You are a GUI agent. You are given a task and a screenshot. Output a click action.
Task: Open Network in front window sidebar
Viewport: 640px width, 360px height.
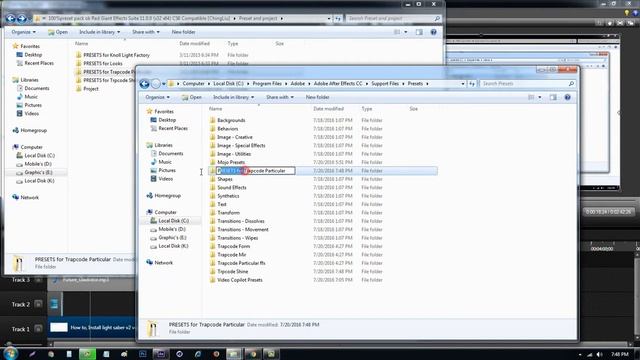point(163,262)
